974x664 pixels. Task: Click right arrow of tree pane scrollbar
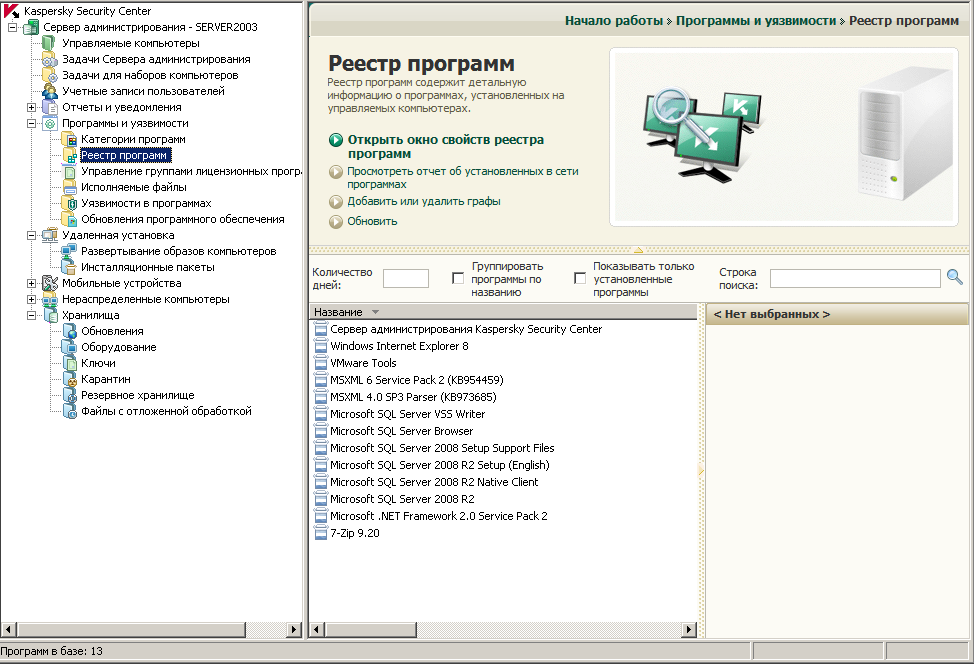[294, 630]
